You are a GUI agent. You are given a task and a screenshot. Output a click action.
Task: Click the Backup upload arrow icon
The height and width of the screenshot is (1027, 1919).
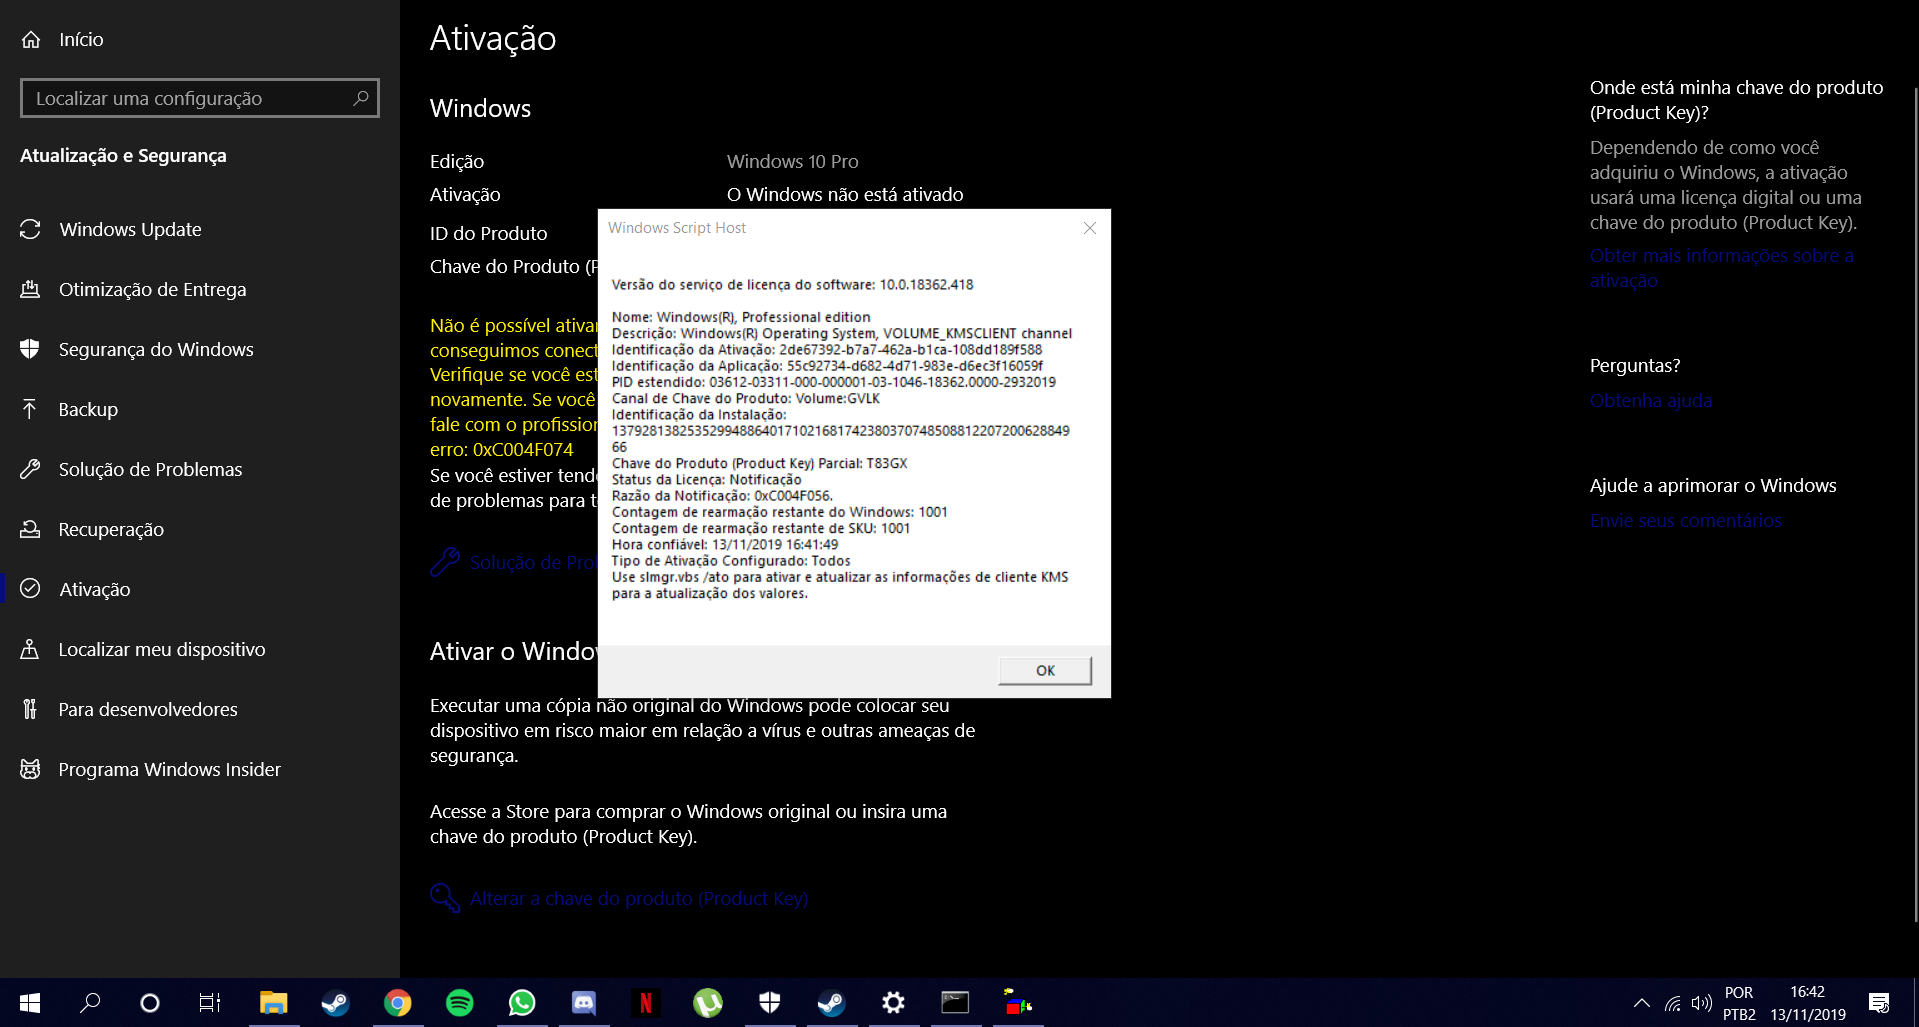[x=30, y=409]
